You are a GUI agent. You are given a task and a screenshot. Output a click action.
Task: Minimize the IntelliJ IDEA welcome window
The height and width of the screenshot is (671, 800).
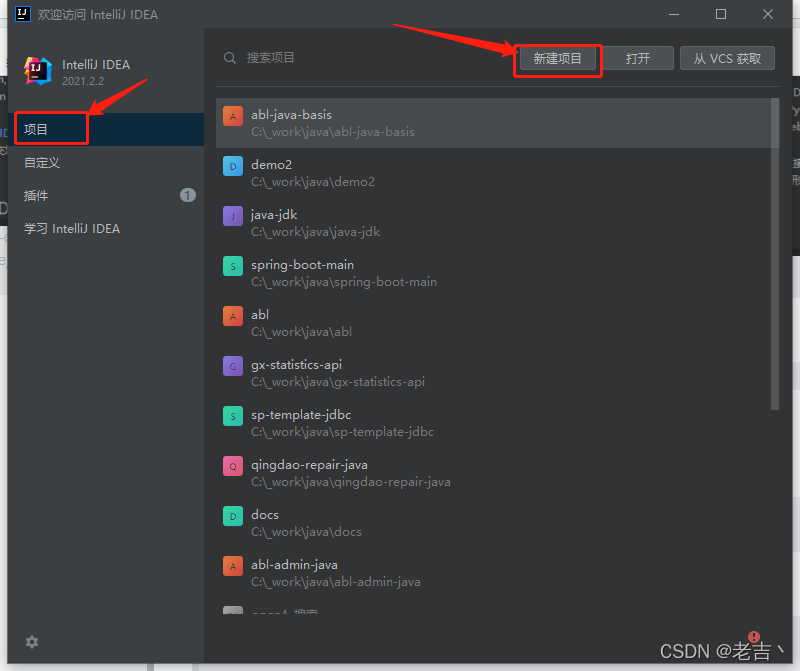coord(674,14)
